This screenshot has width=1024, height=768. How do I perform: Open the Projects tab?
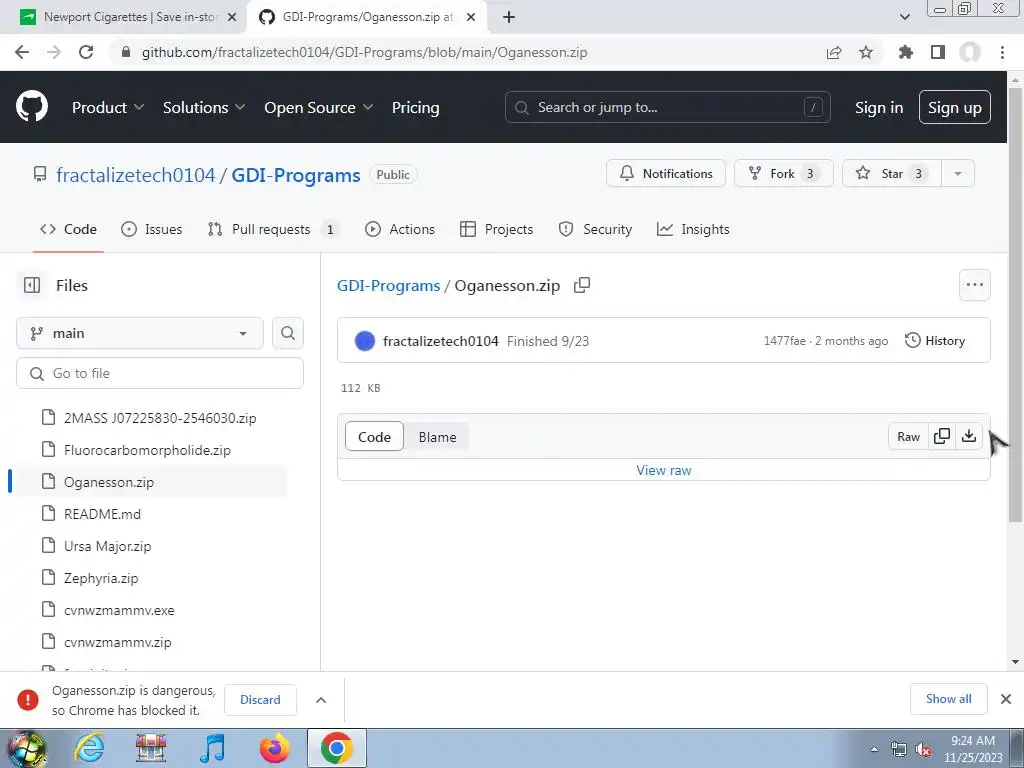tap(496, 229)
